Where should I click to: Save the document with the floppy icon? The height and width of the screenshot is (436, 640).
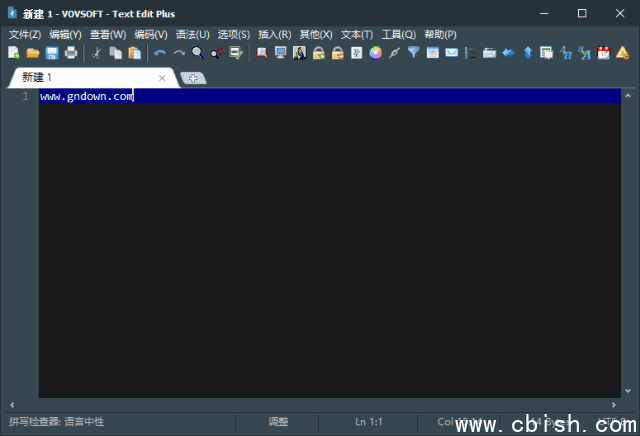pyautogui.click(x=51, y=53)
